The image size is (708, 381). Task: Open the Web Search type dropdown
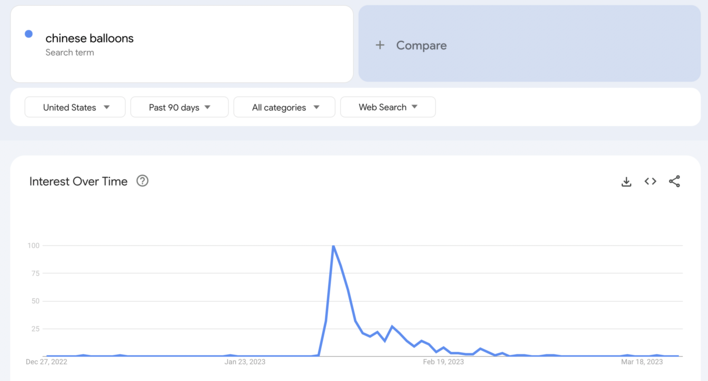(x=388, y=107)
